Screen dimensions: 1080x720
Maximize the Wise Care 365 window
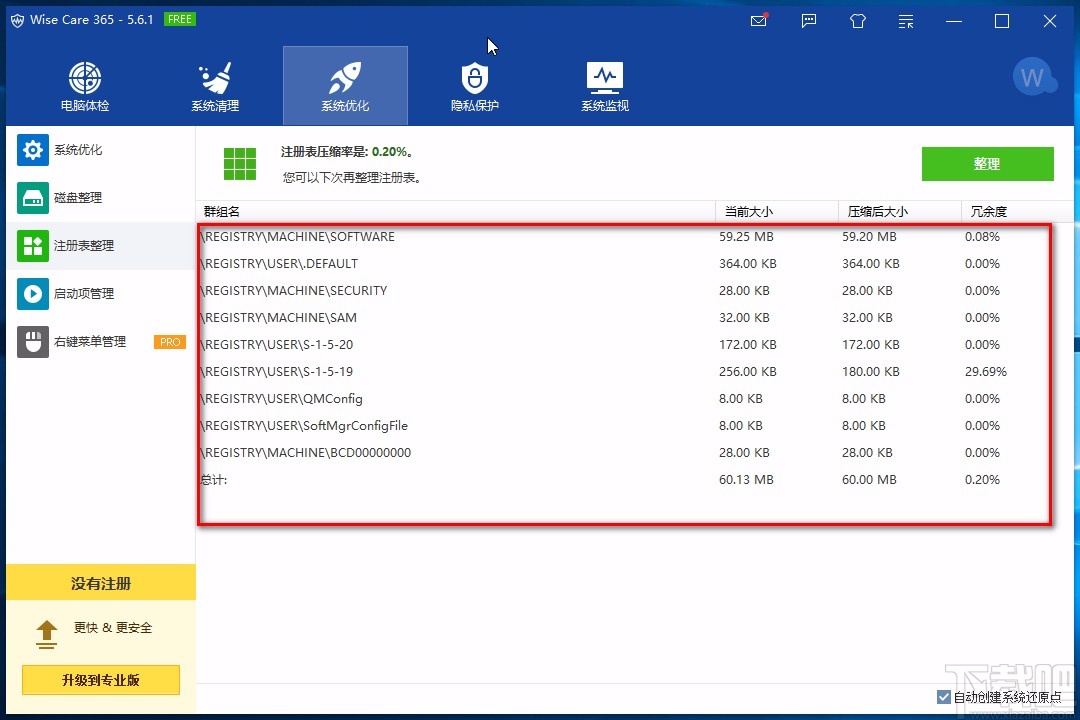1002,21
